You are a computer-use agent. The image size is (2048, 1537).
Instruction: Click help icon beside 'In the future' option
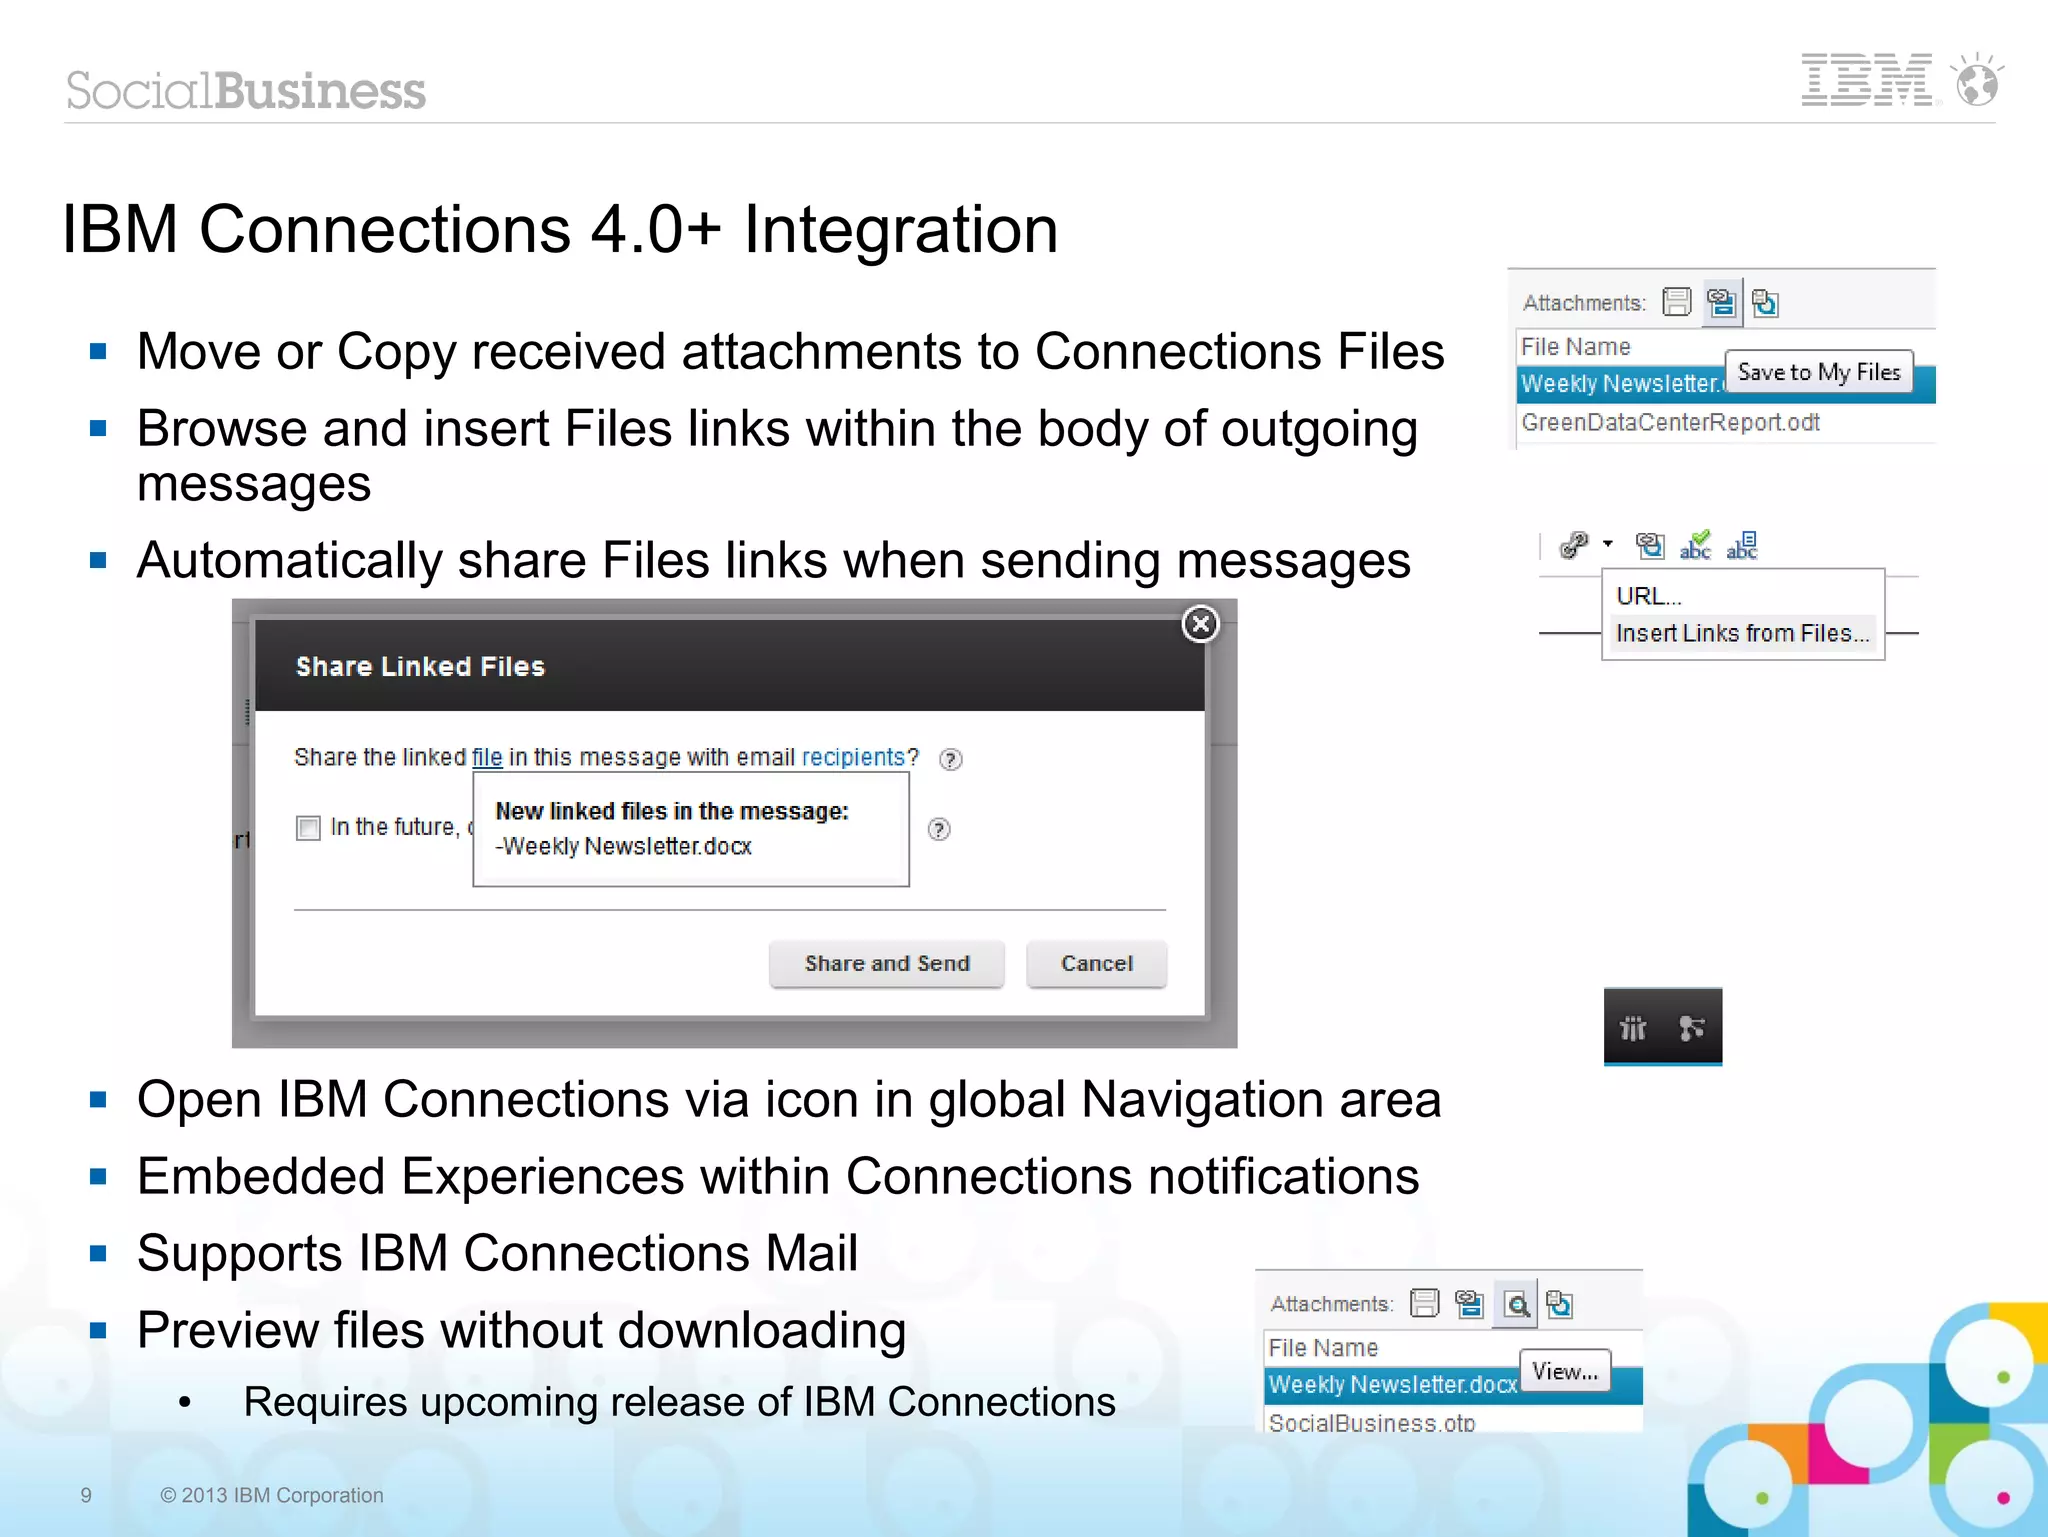(x=939, y=829)
